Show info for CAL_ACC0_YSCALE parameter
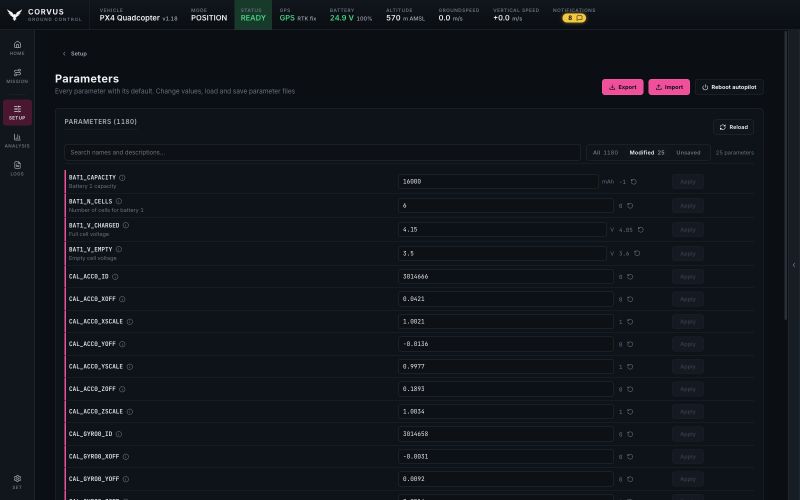 coord(130,367)
